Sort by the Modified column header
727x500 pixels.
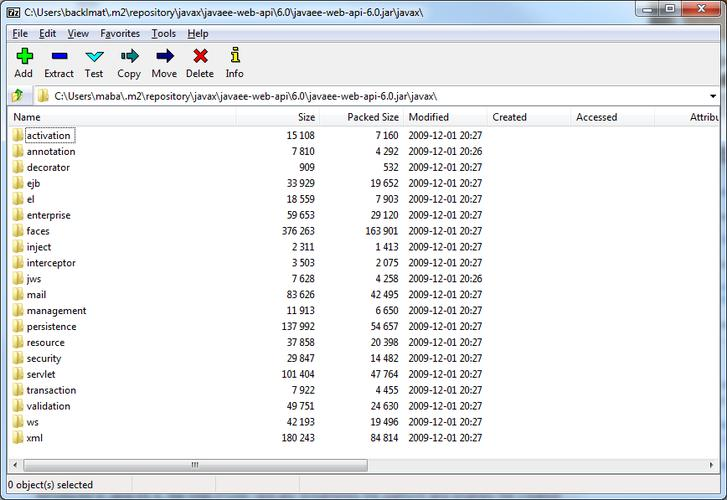[x=446, y=117]
